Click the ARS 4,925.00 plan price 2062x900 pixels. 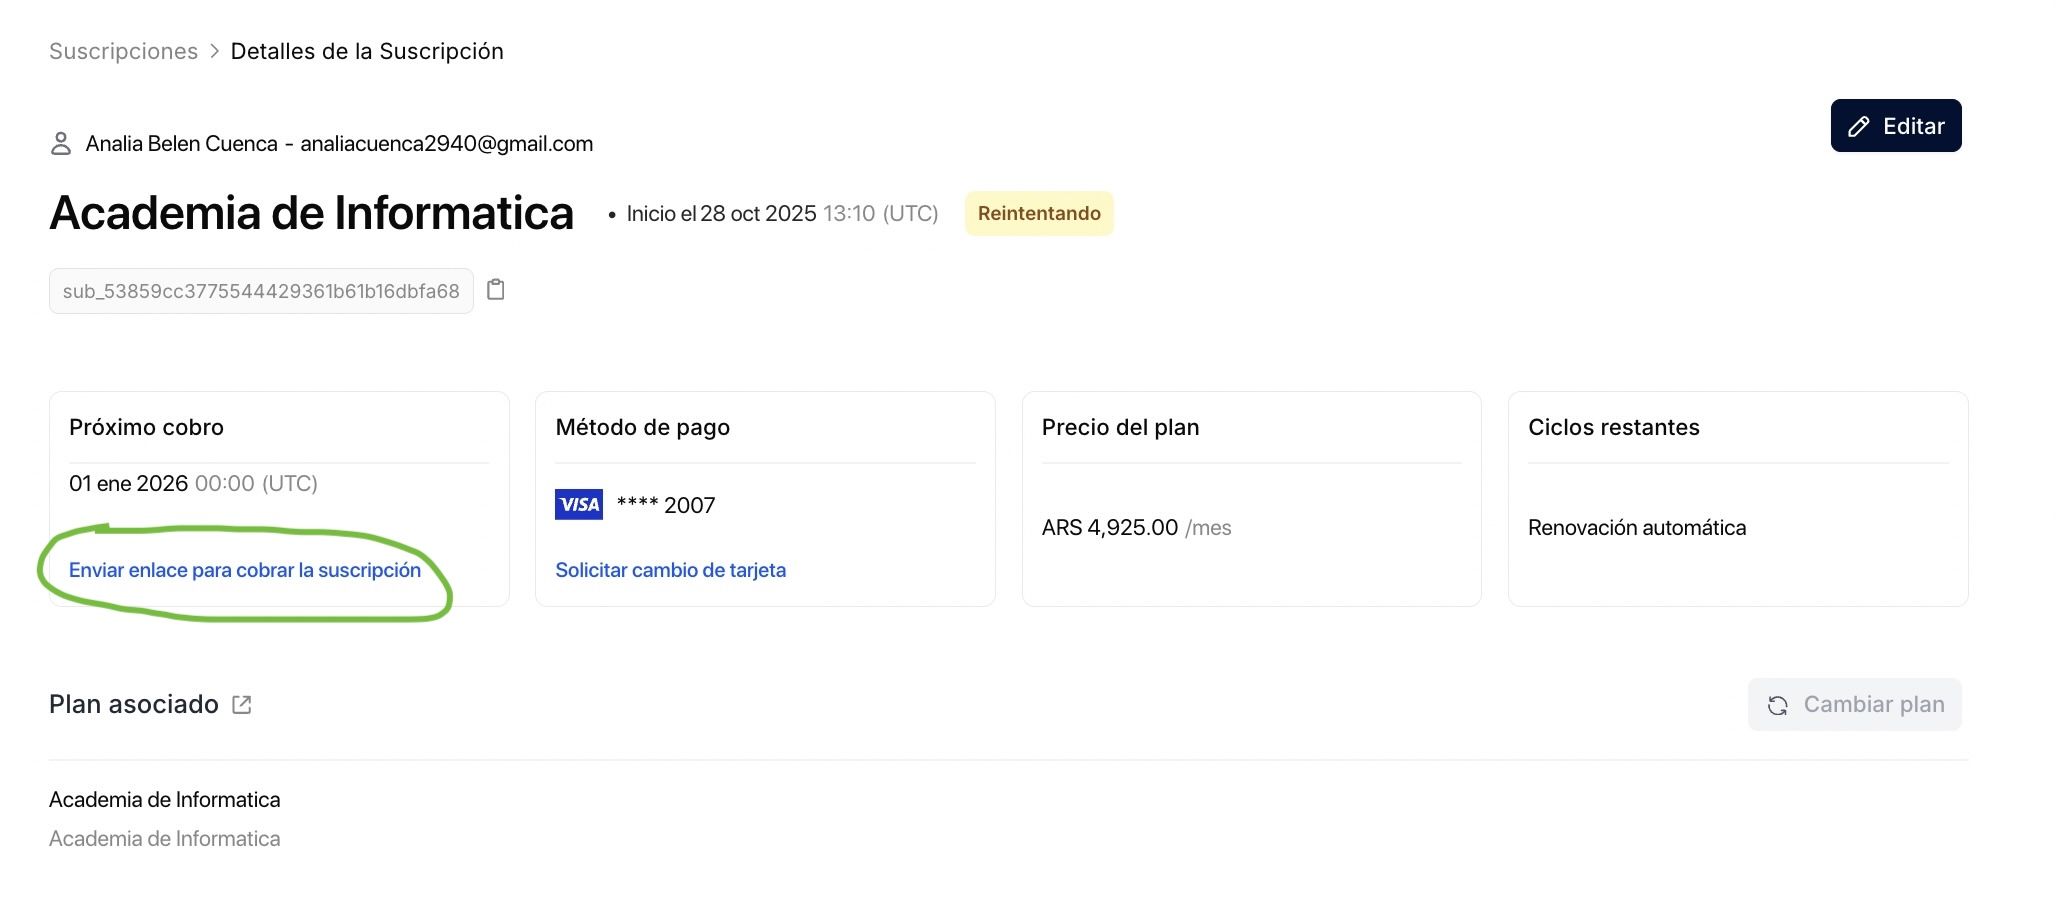[x=1110, y=527]
